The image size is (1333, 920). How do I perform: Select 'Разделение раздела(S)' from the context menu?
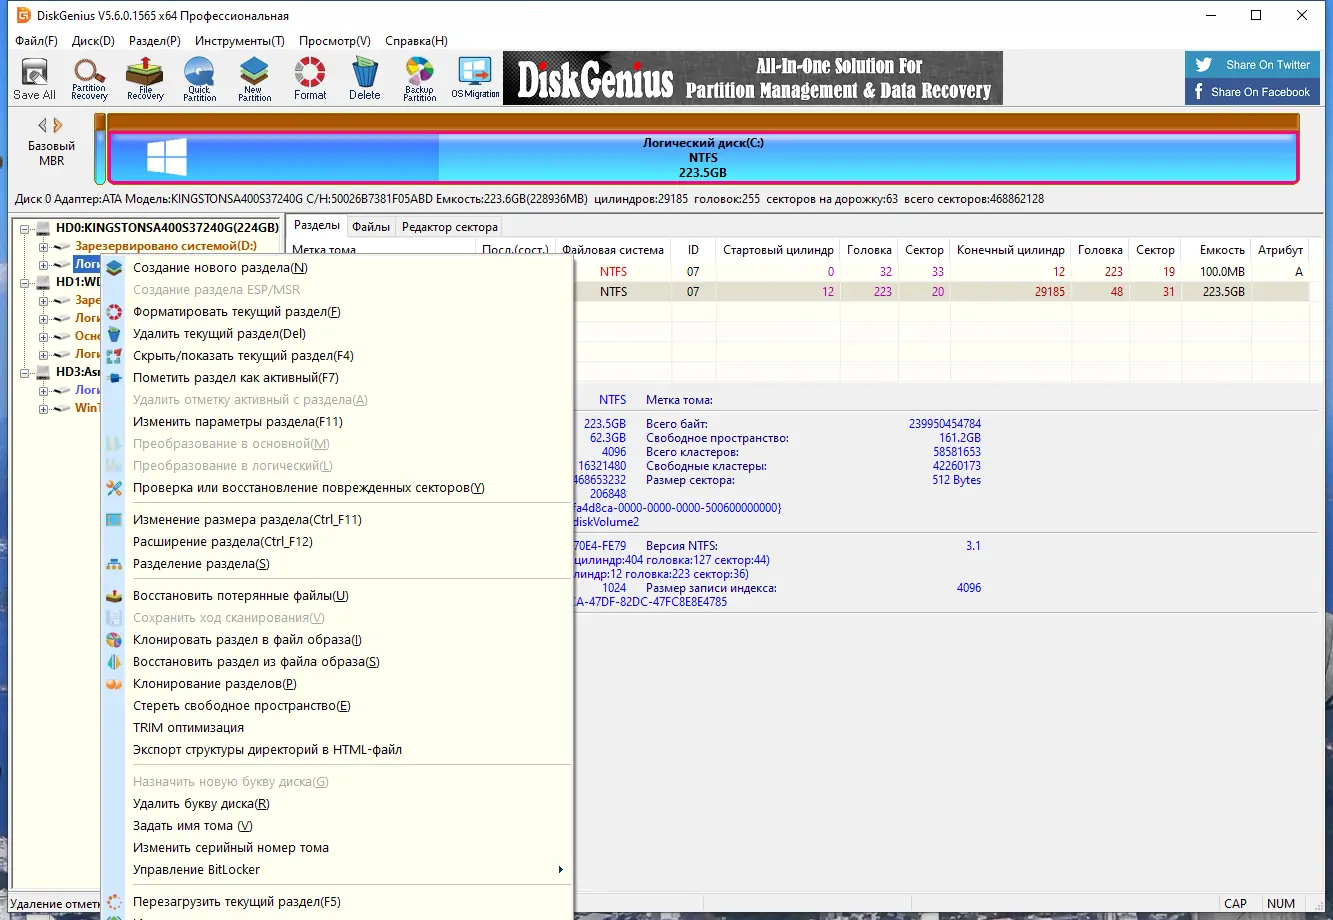coord(337,564)
